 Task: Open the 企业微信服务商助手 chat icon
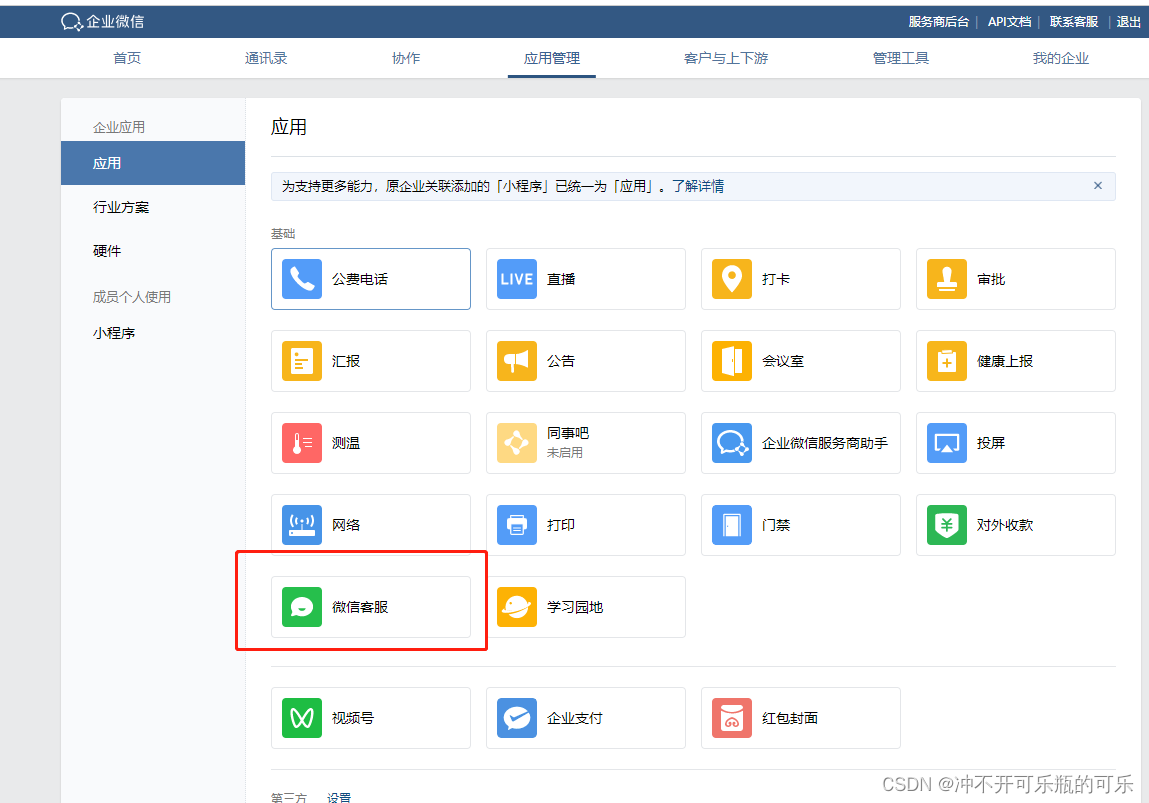coord(731,443)
